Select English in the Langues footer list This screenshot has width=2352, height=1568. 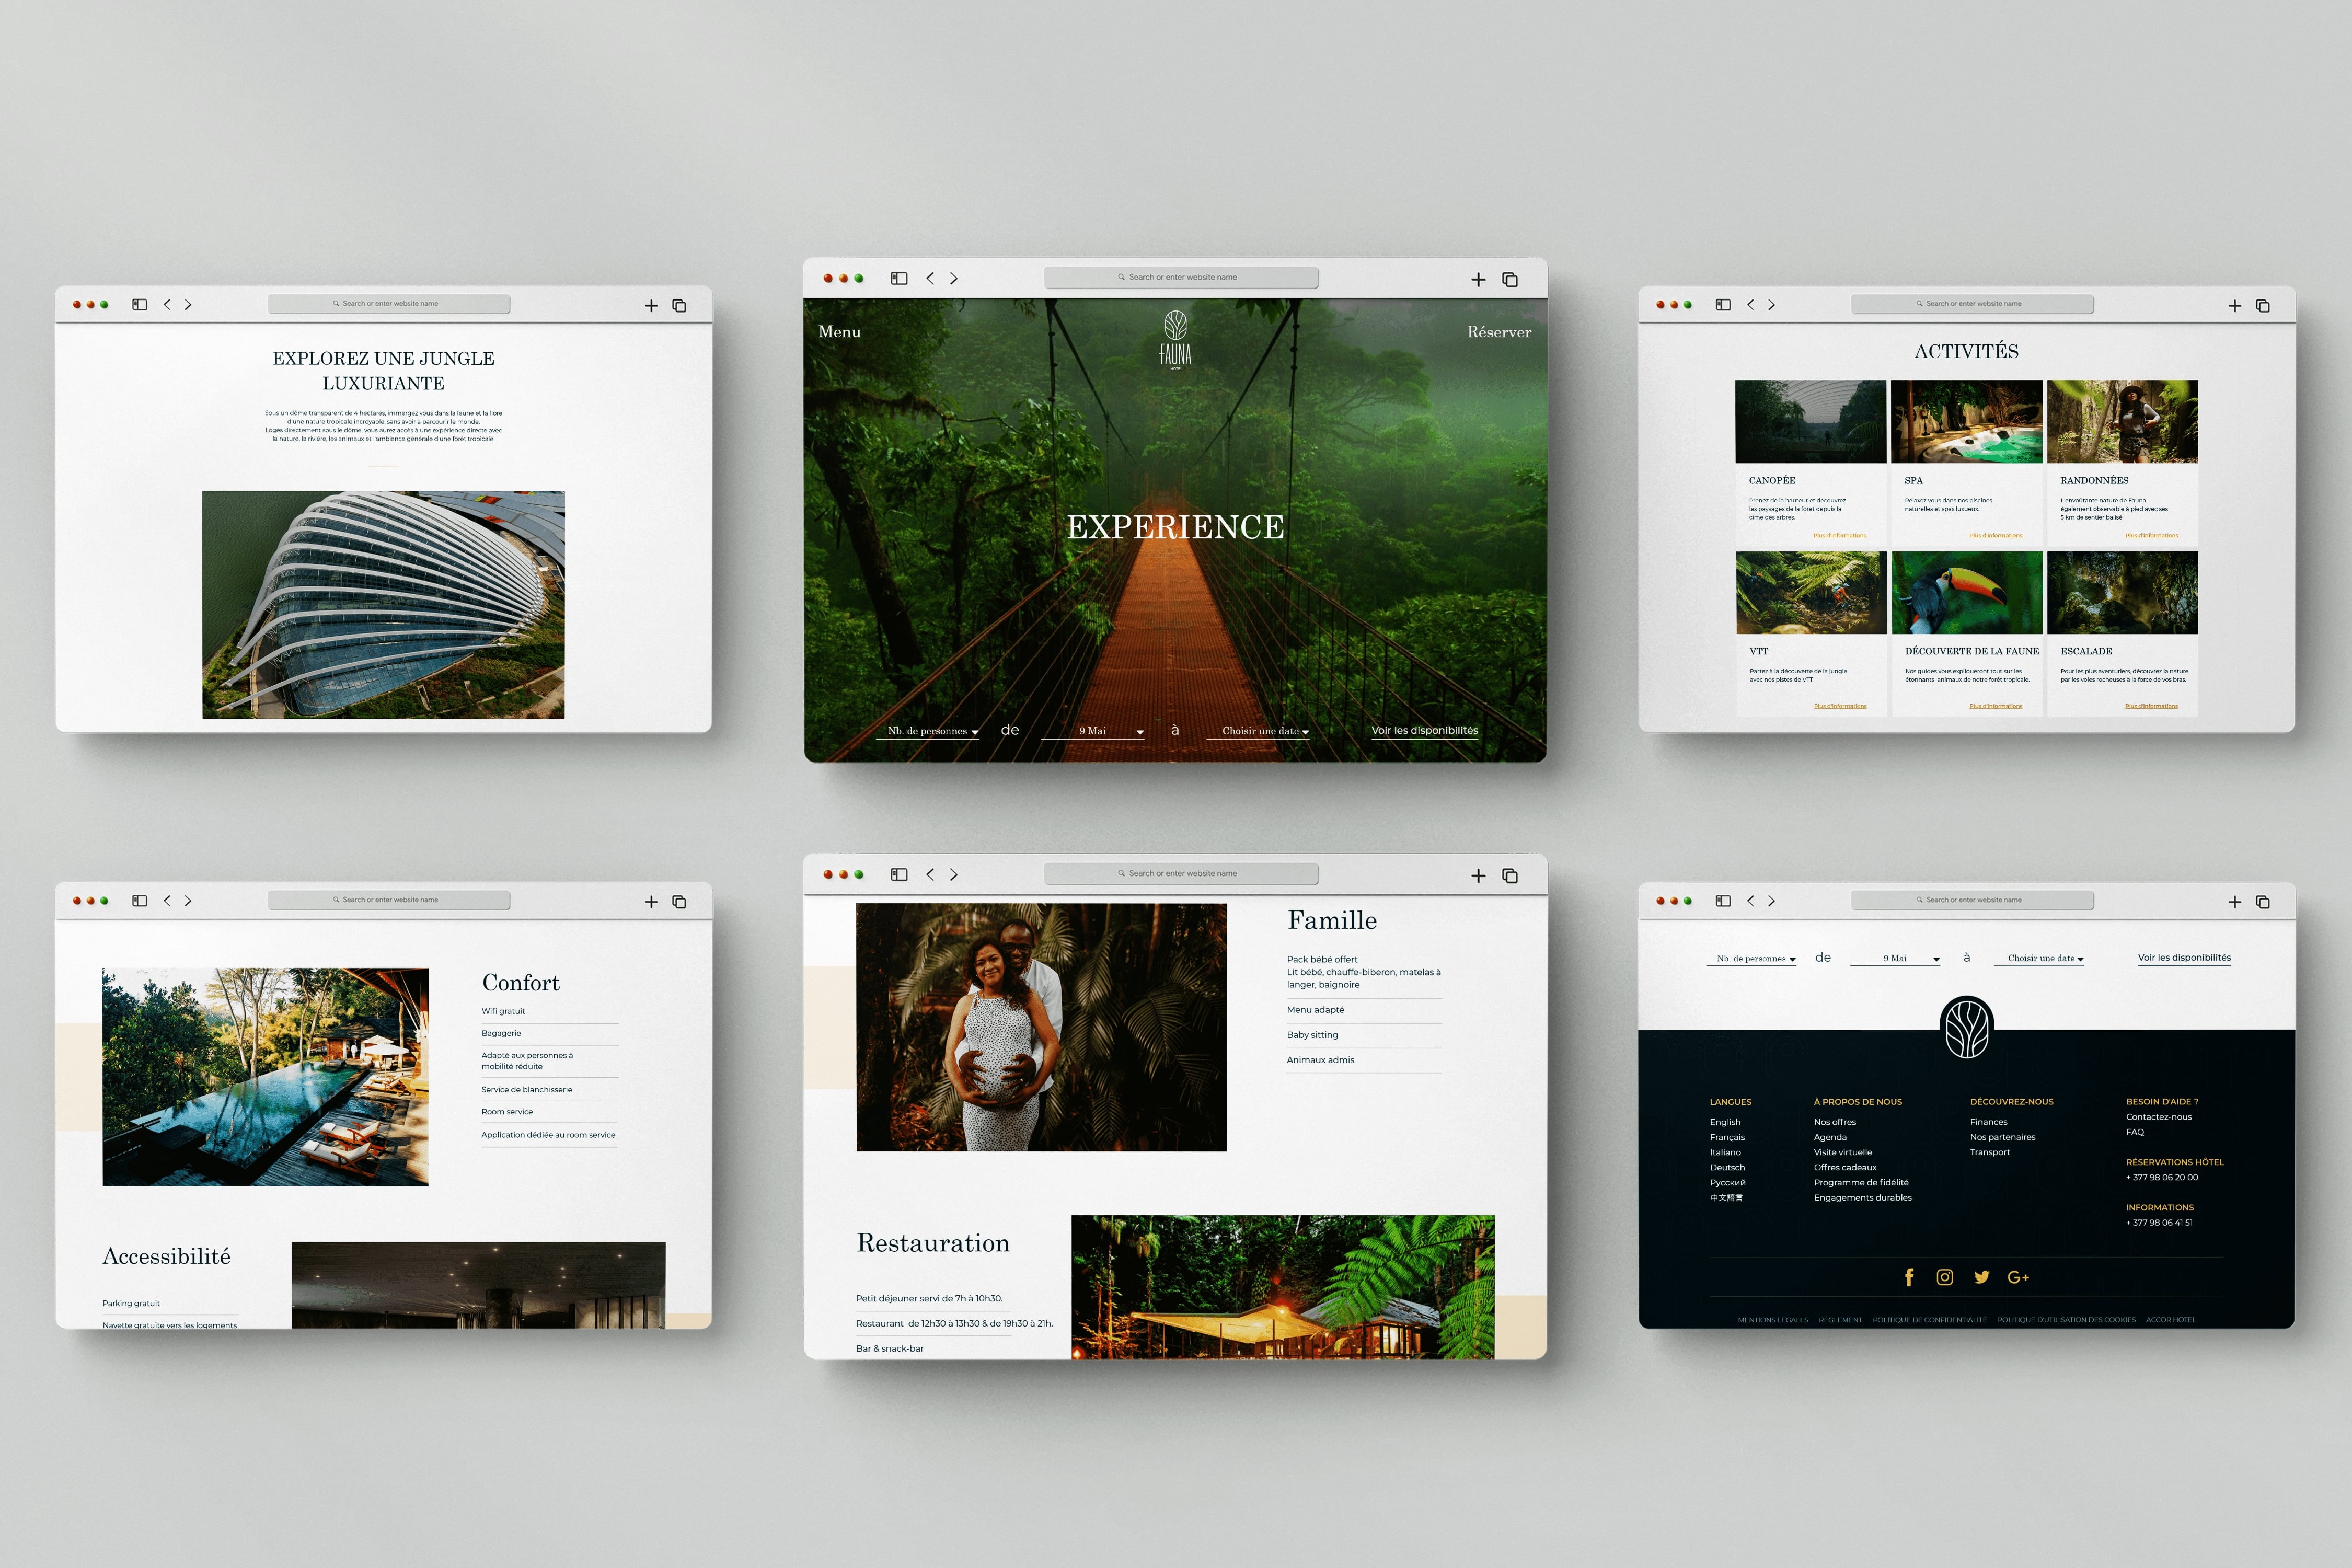[1725, 1122]
